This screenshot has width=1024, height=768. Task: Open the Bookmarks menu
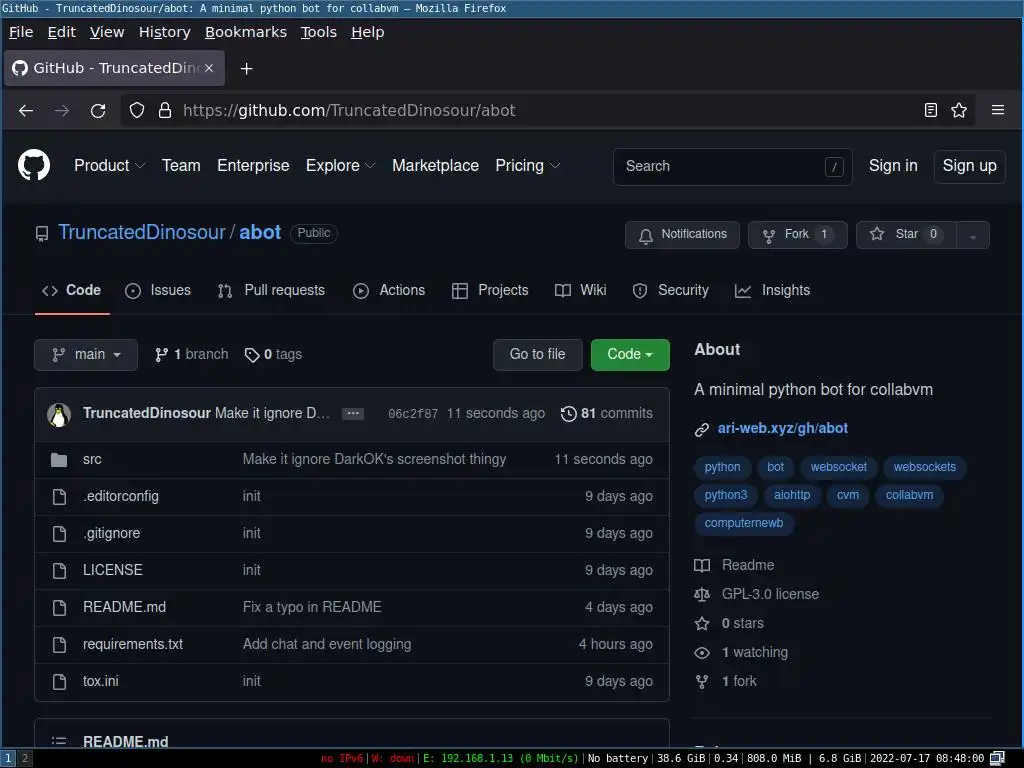(x=246, y=32)
